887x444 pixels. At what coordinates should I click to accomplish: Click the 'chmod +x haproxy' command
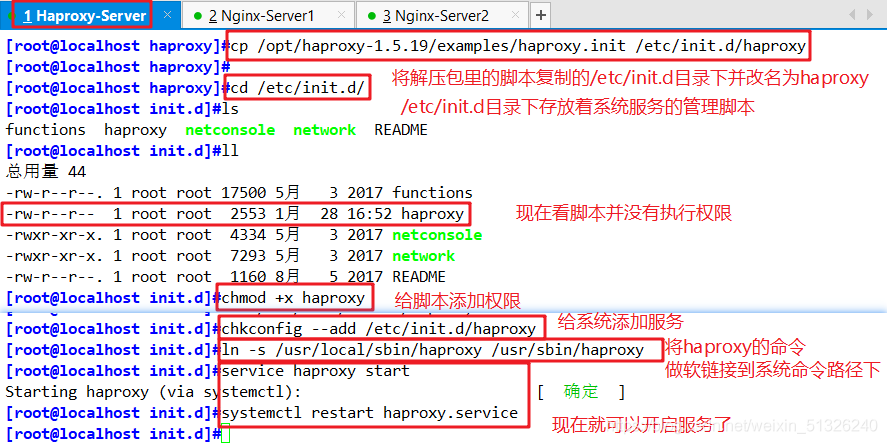[293, 298]
